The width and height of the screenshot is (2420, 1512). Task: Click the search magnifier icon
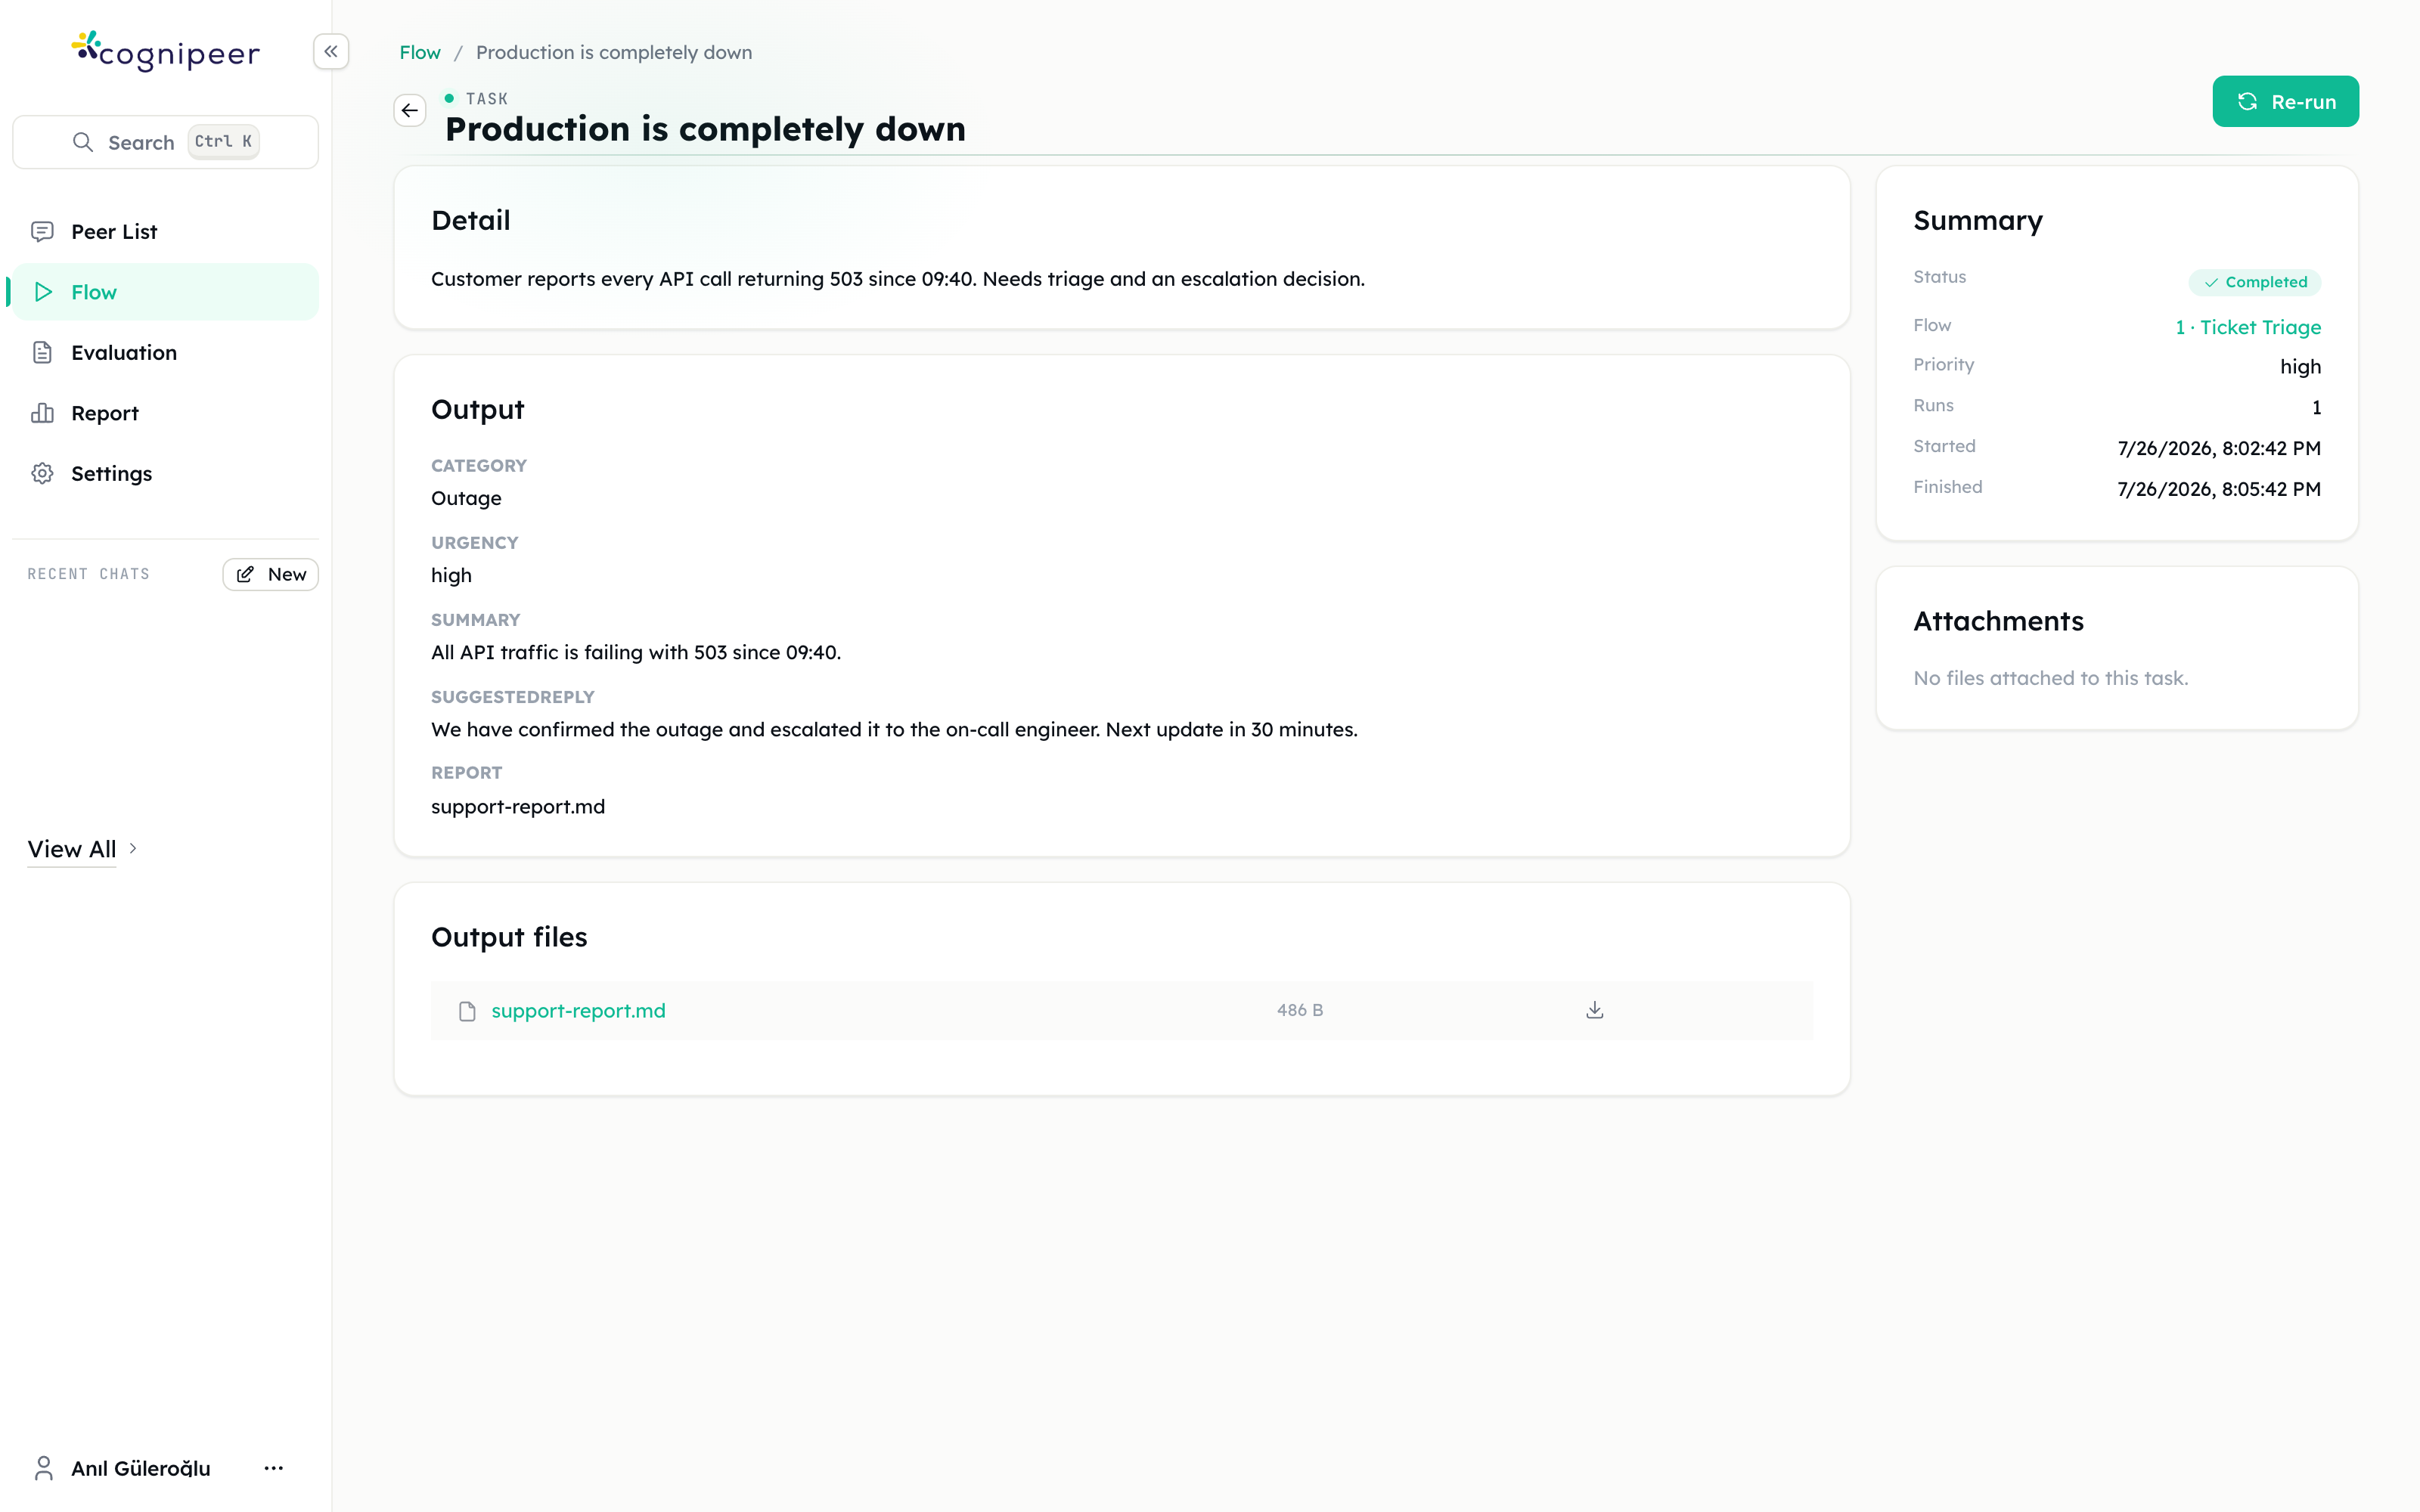tap(83, 142)
